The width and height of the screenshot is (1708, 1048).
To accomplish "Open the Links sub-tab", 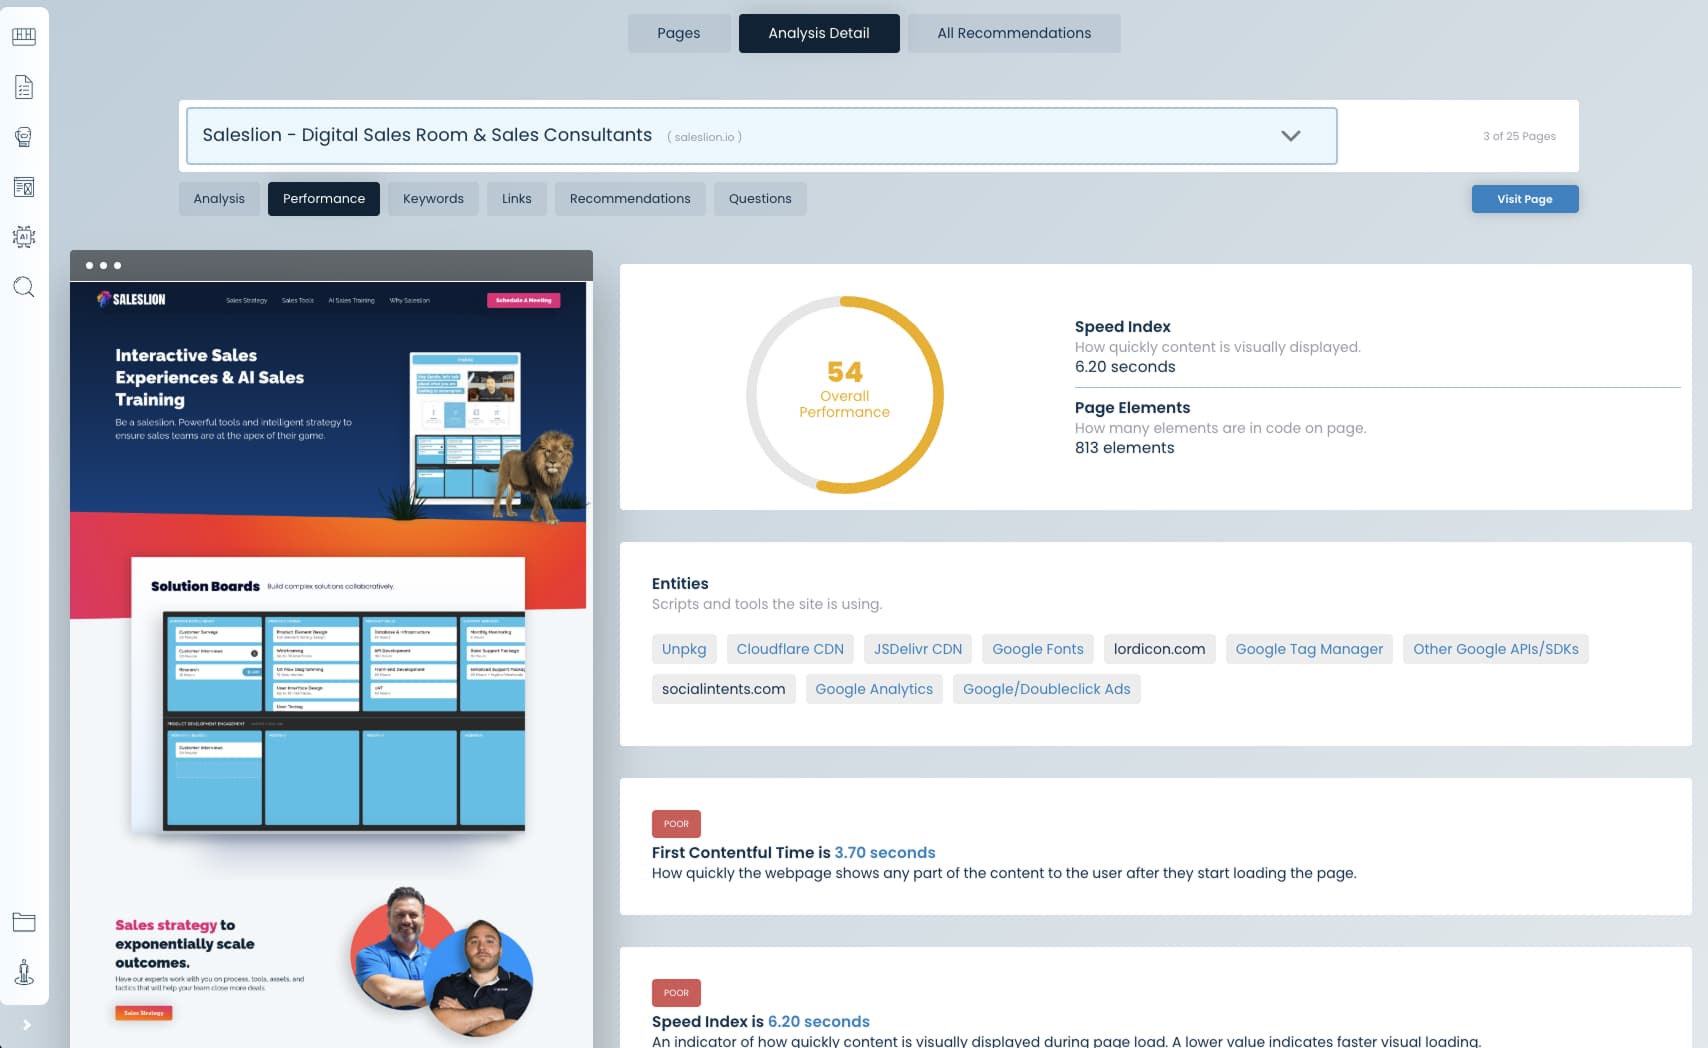I will [x=517, y=199].
